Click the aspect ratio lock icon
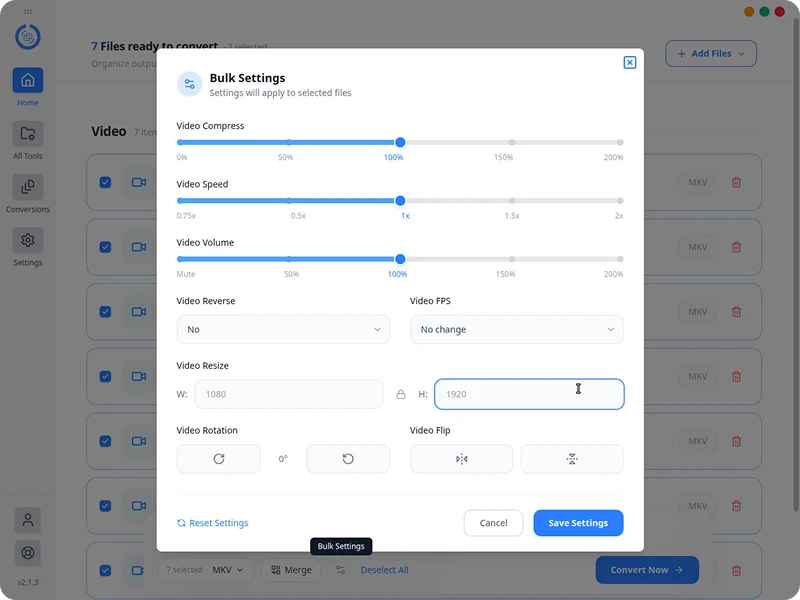 [401, 394]
